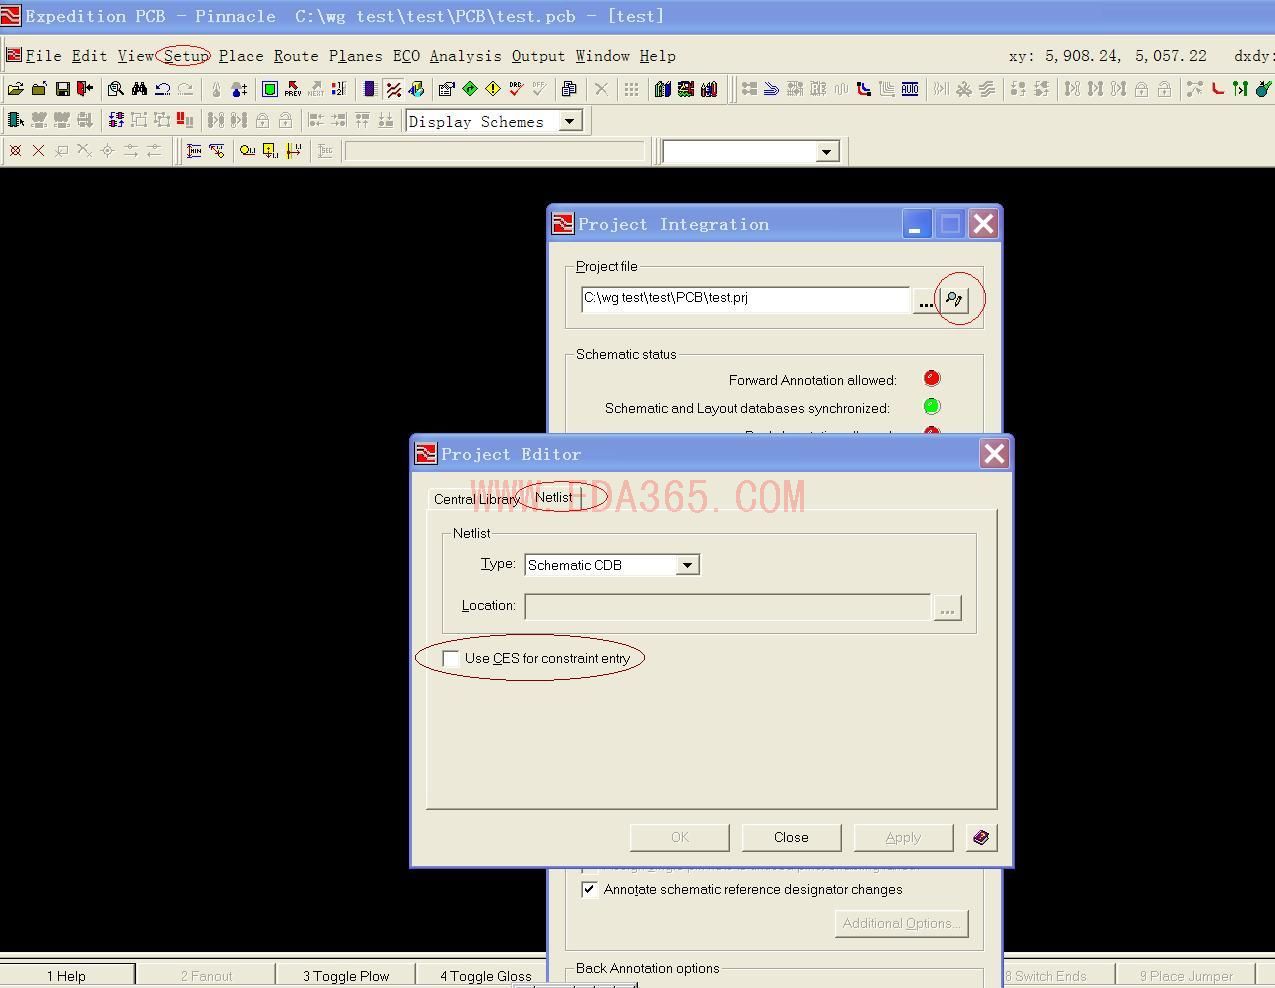
Task: Open the Window menu
Action: click(x=603, y=56)
